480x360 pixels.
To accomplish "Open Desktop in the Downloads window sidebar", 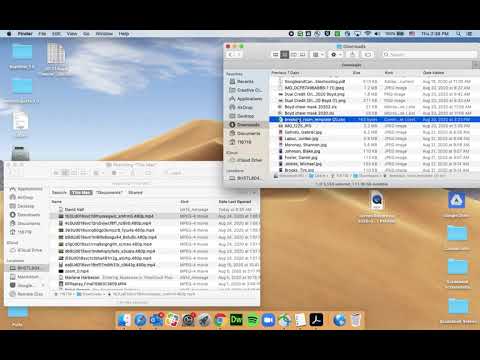I will [245, 116].
